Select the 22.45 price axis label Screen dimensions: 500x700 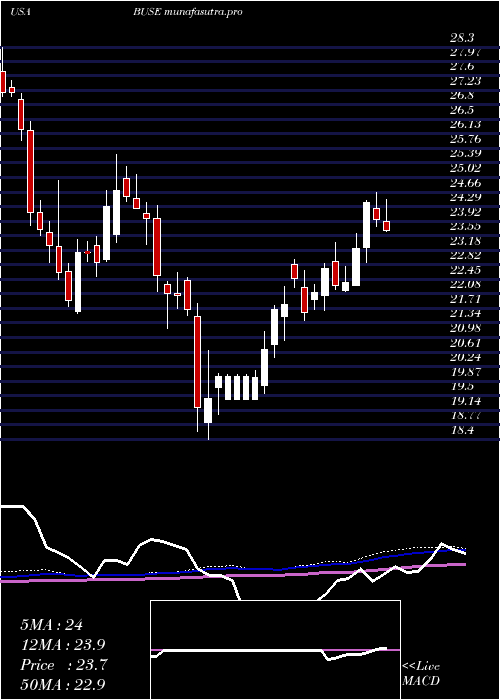point(466,270)
